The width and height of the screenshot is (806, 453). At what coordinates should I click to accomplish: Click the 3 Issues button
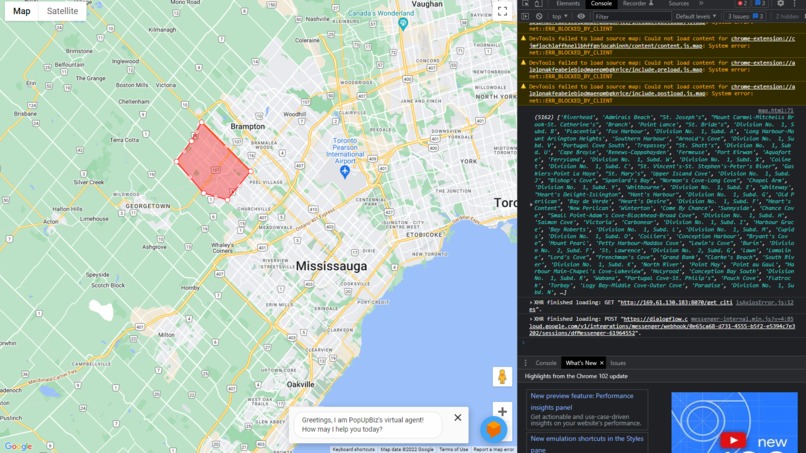(x=745, y=16)
